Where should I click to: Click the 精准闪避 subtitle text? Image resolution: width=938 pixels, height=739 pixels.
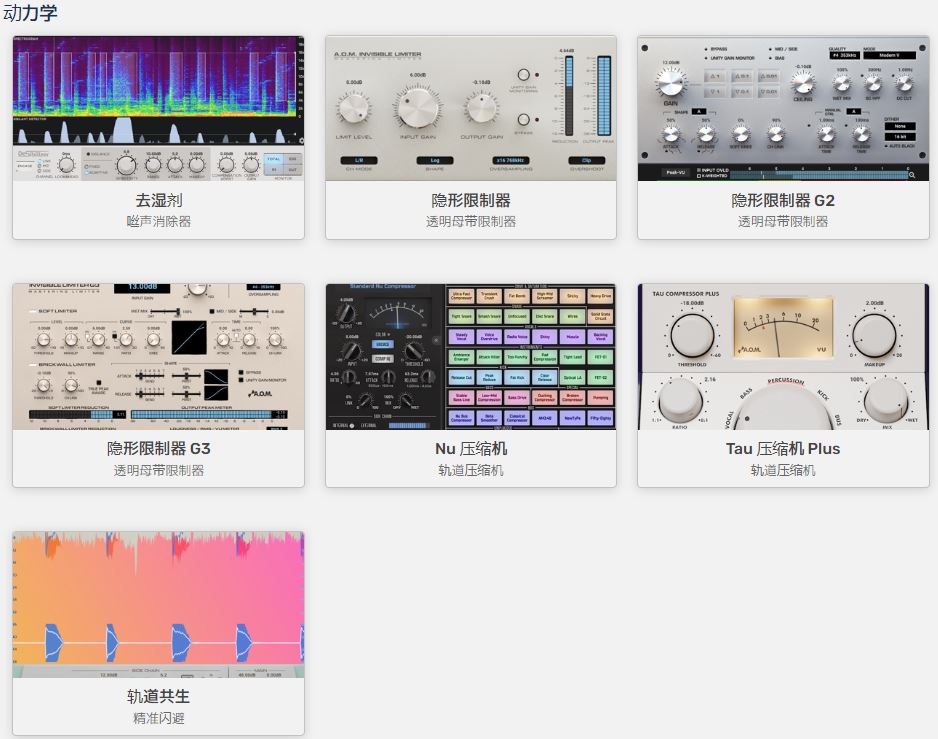159,718
